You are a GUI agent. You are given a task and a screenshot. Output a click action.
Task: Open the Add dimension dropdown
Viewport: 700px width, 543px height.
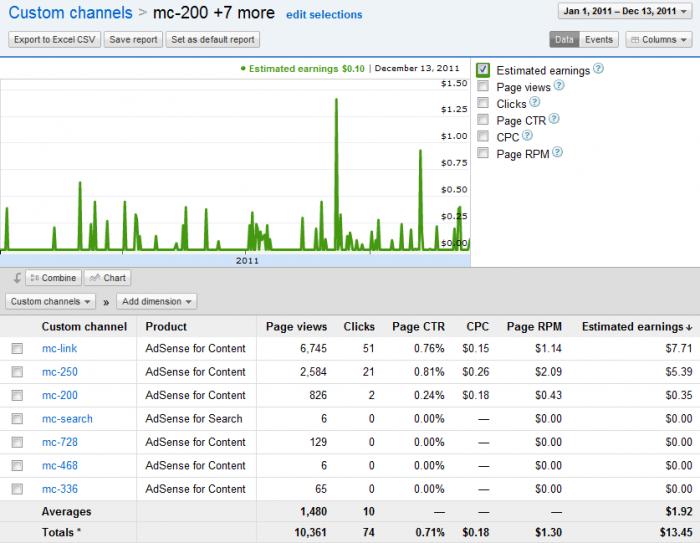click(157, 301)
